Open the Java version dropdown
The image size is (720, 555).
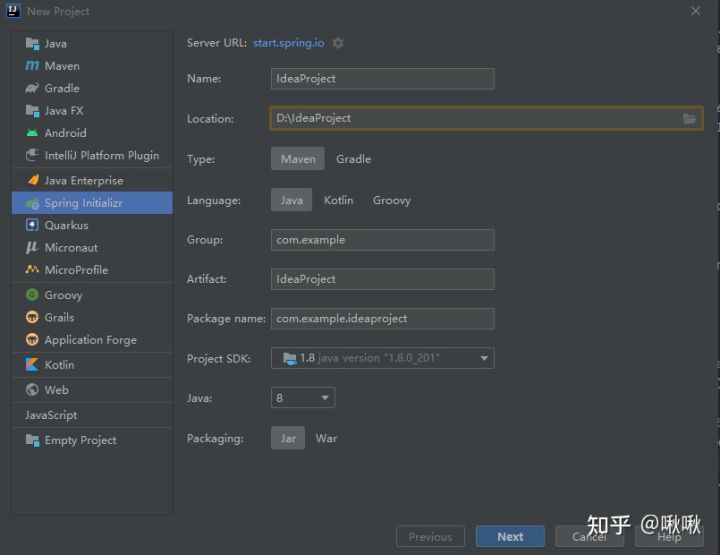303,398
